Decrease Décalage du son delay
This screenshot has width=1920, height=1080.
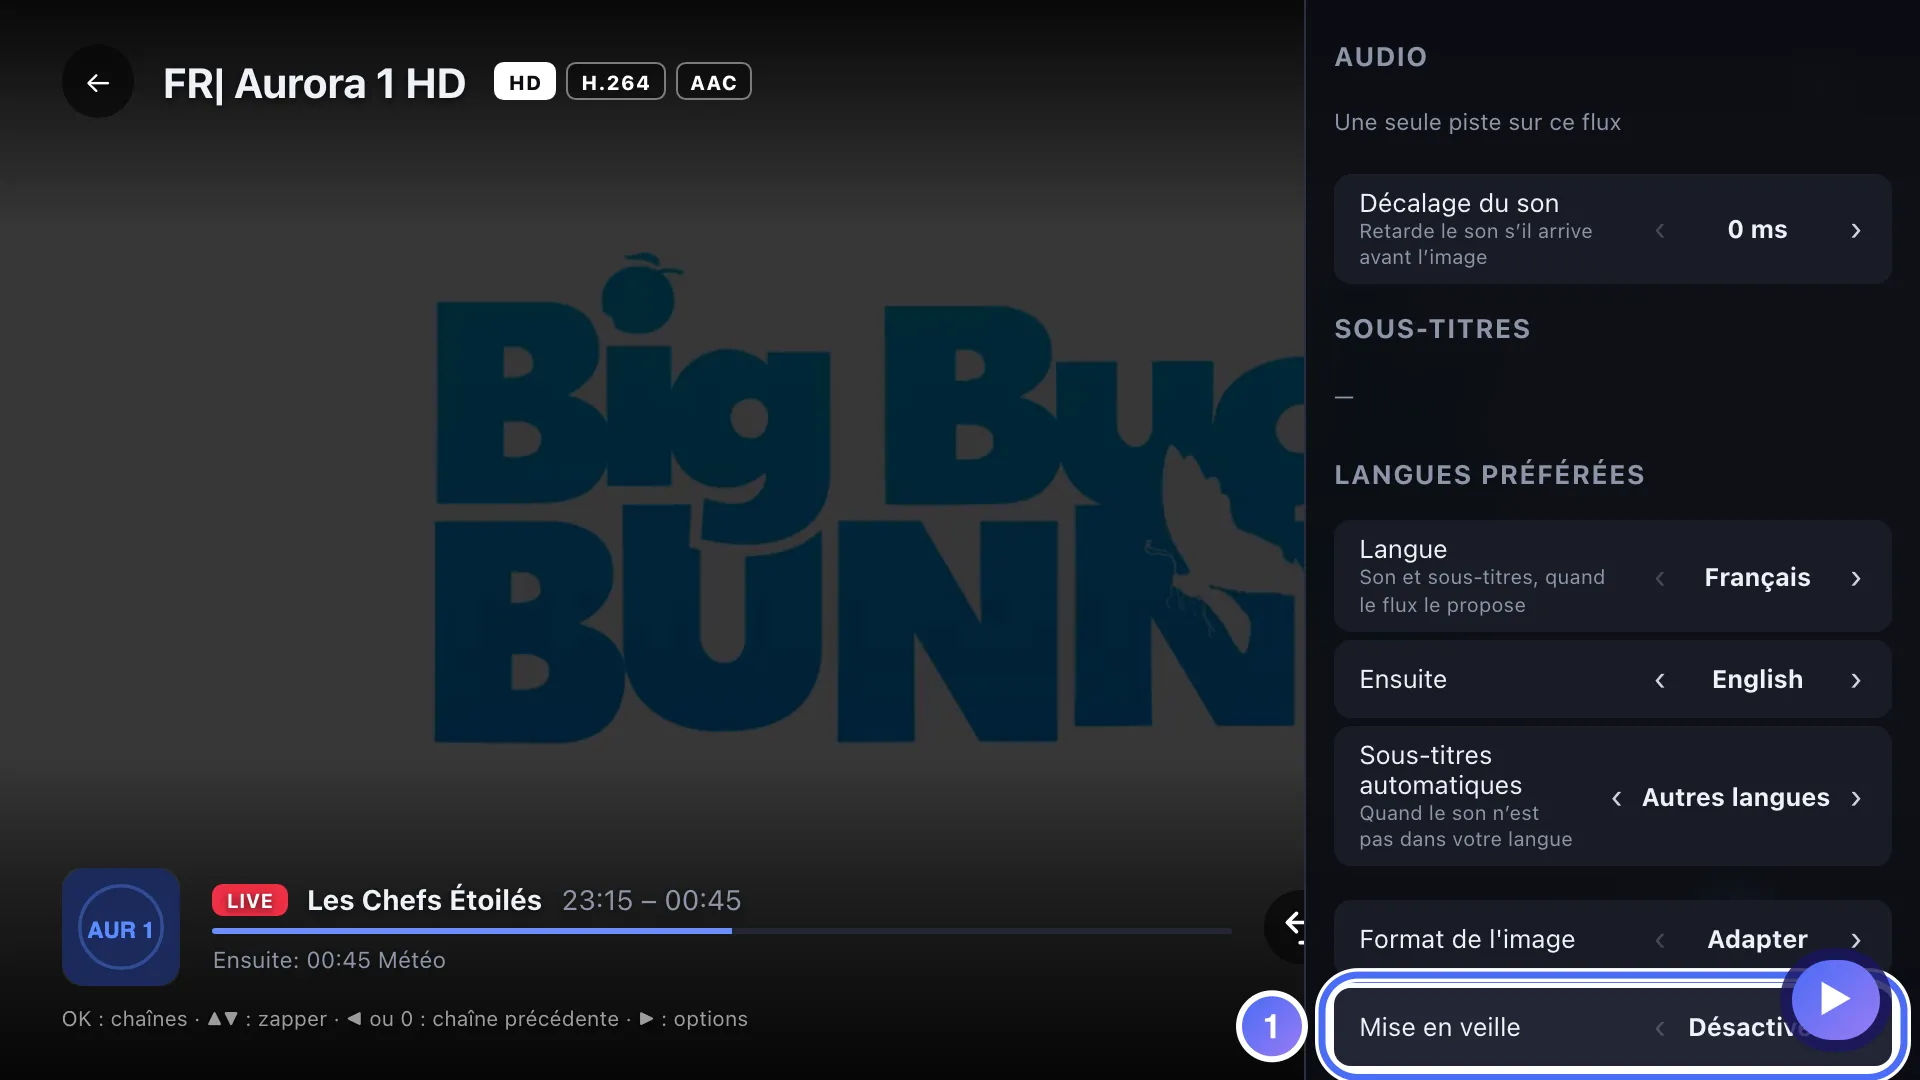click(1660, 230)
